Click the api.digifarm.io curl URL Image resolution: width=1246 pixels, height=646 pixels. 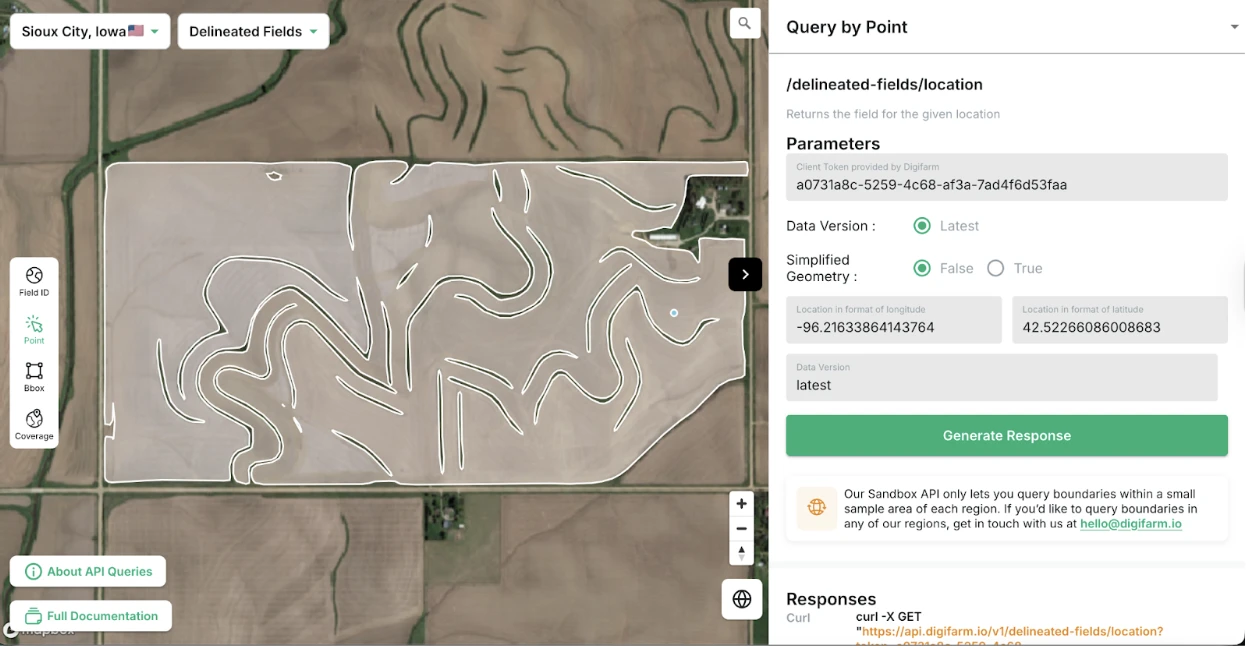point(1010,631)
